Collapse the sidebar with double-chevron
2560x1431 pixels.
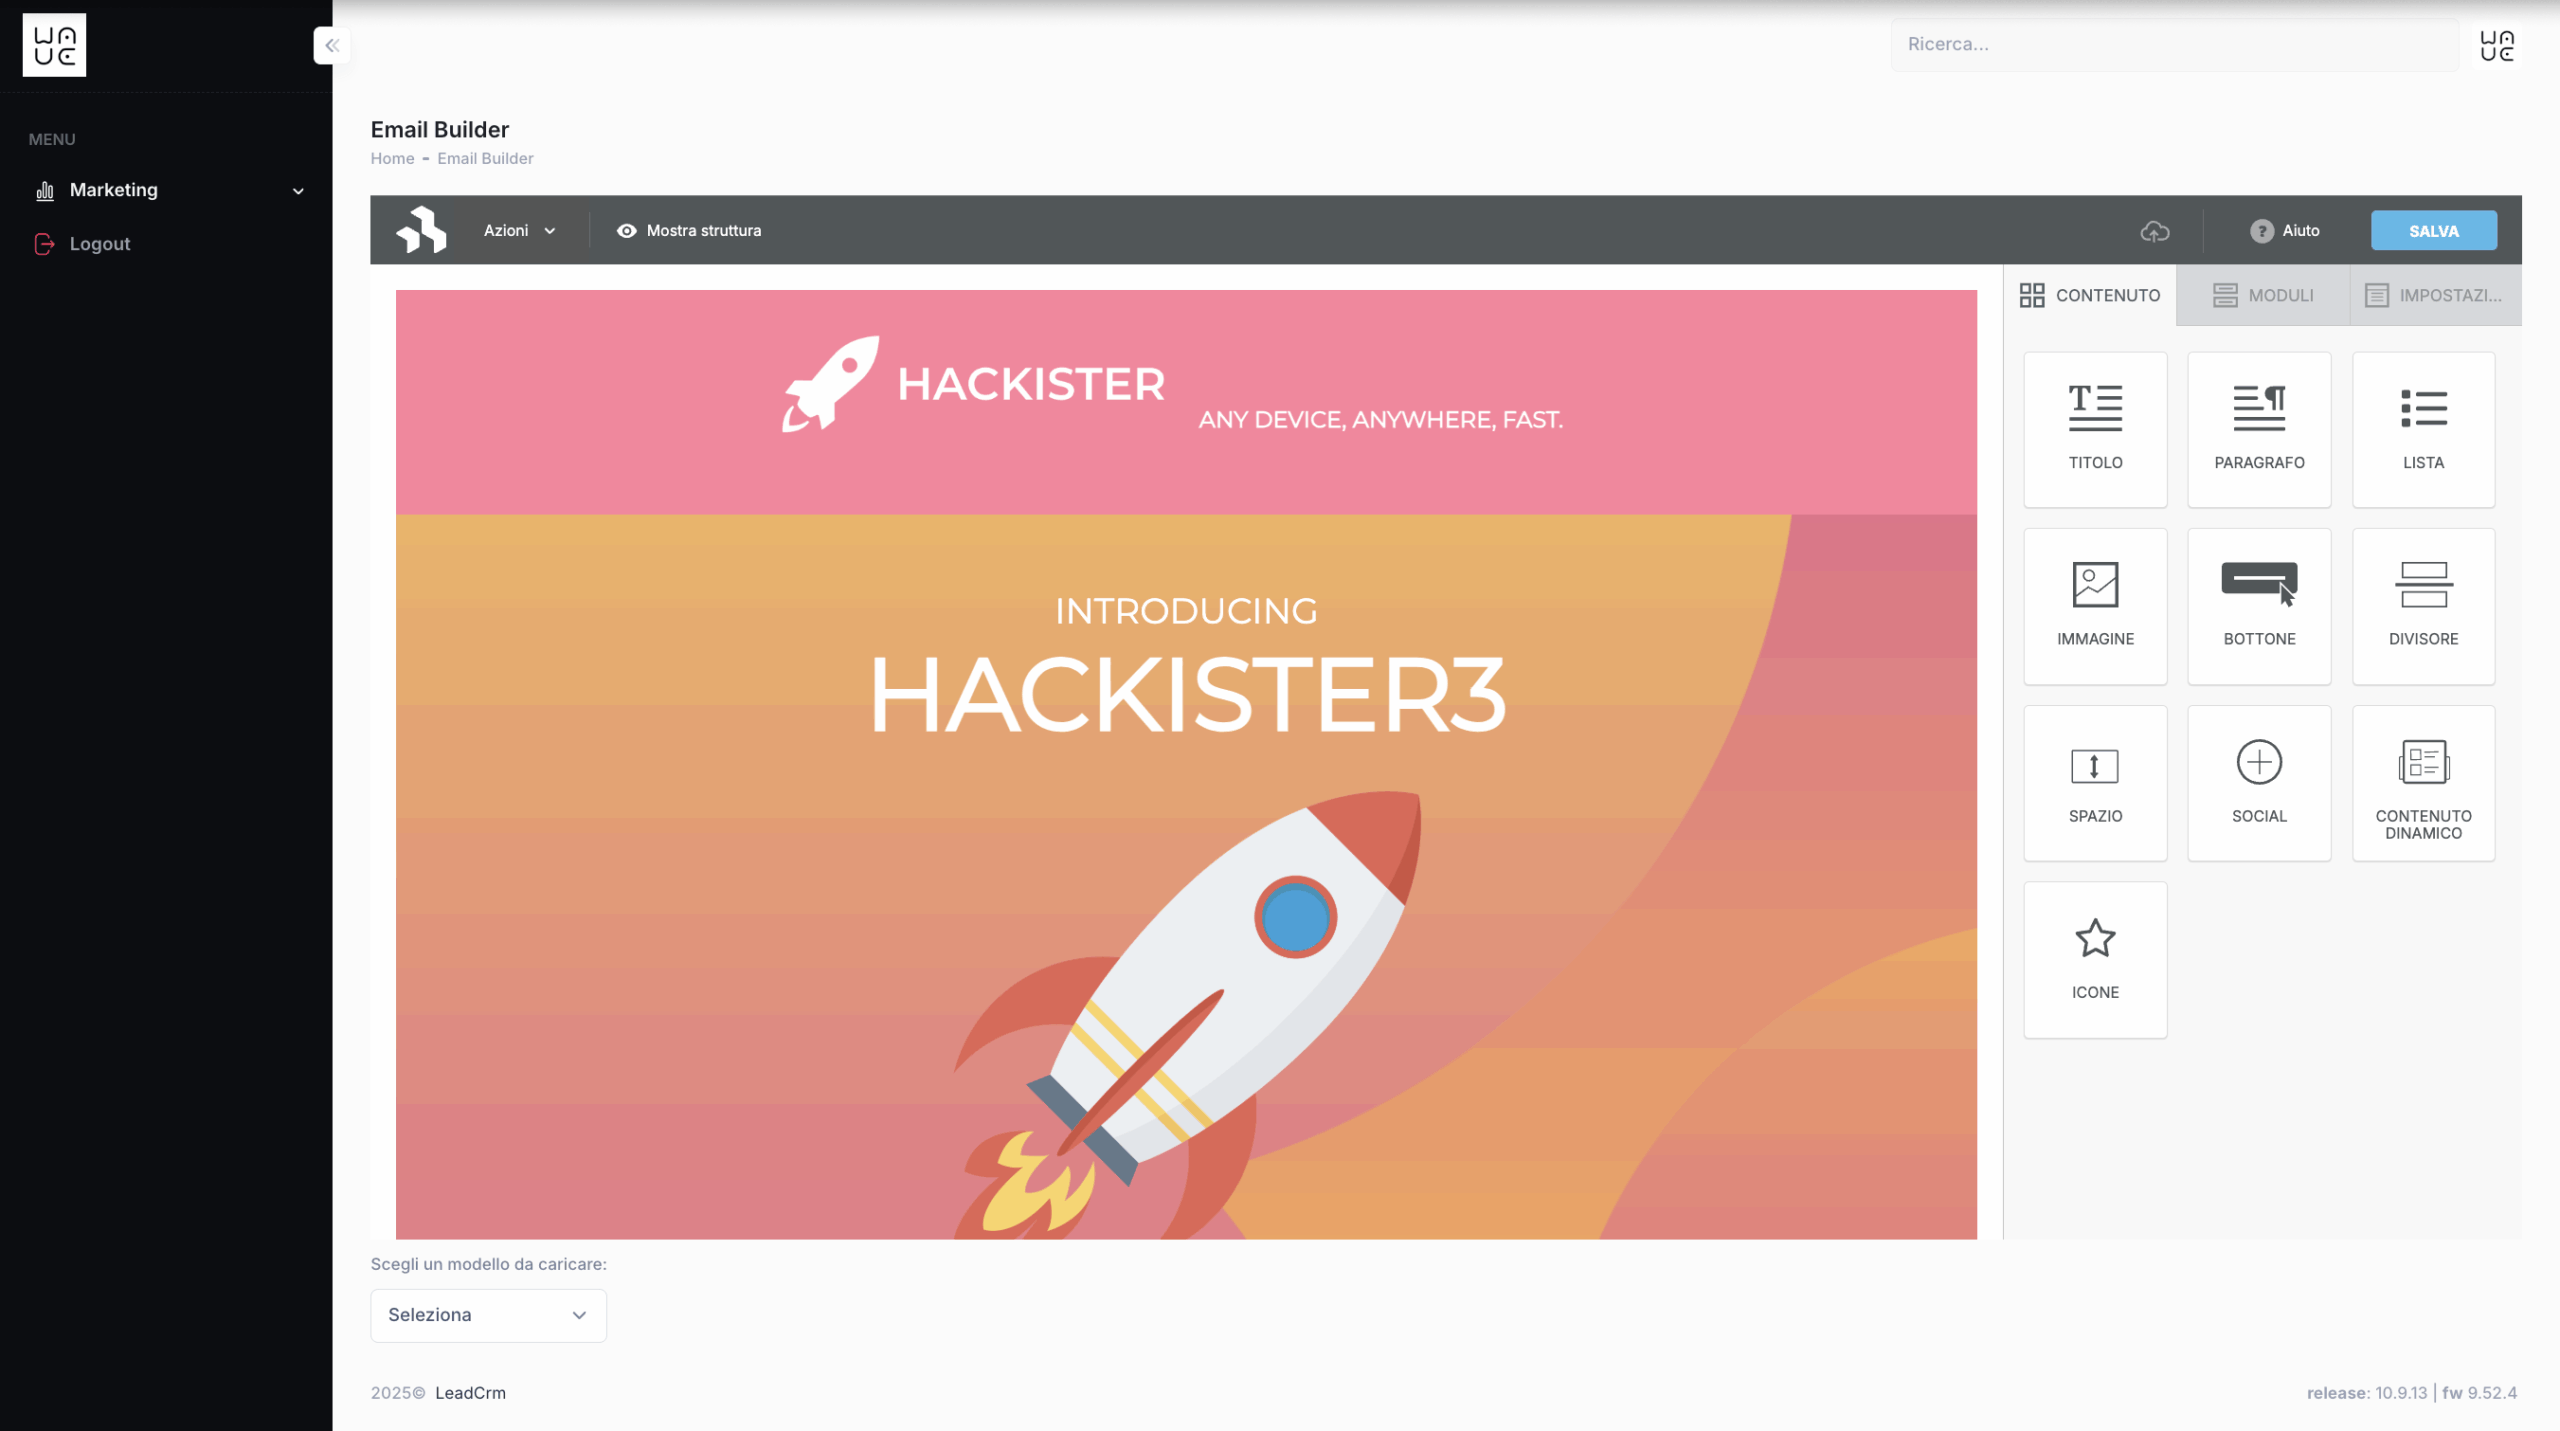pos(332,45)
